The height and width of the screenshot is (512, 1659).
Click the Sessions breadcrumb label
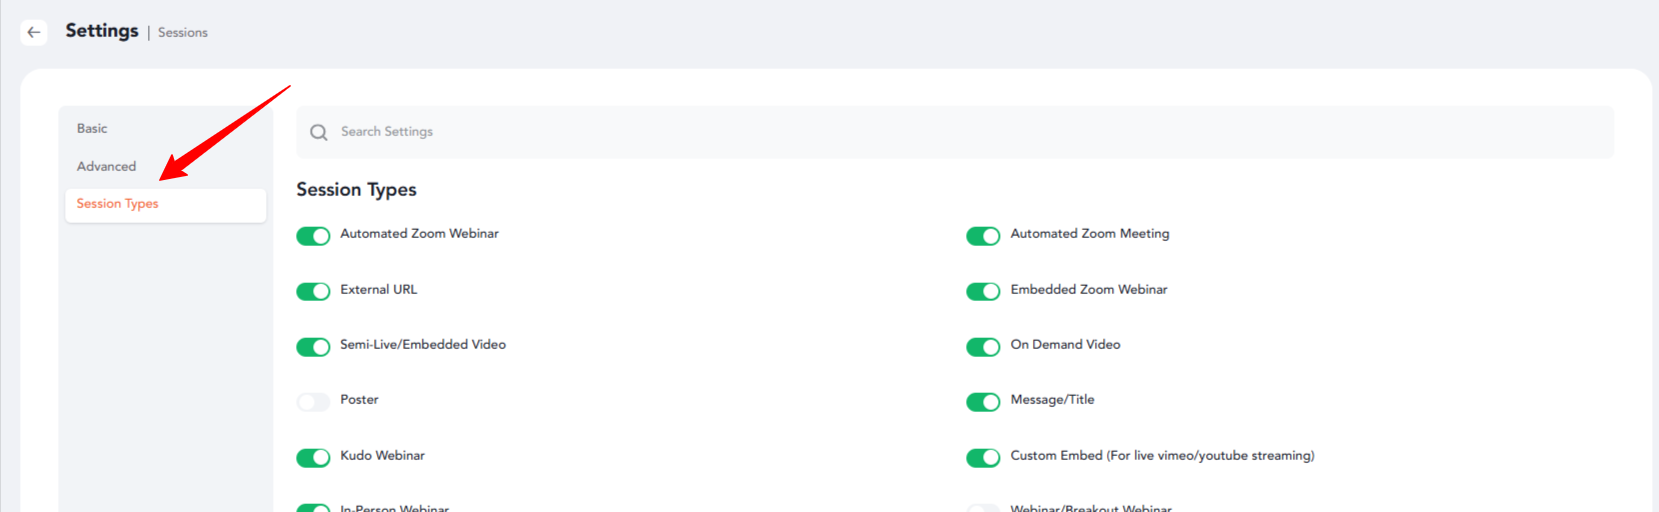tap(183, 33)
